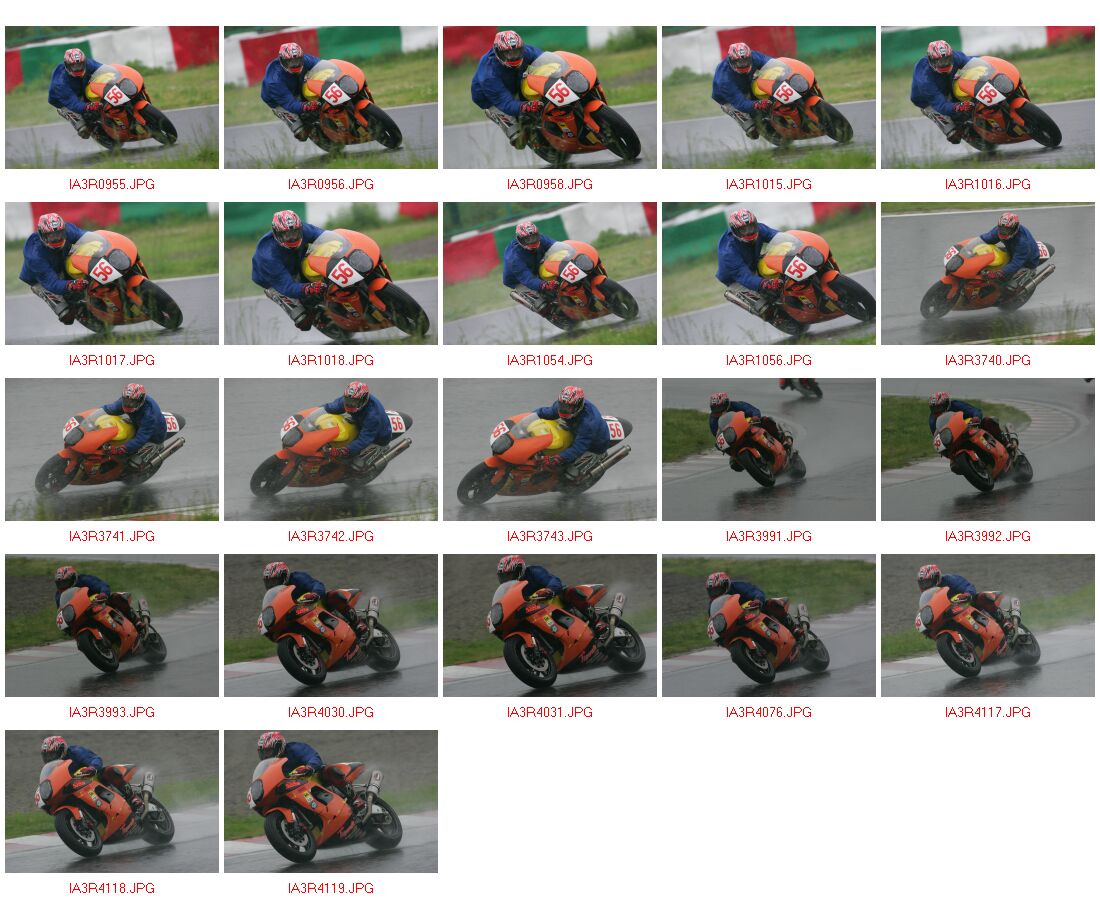Open thumbnail image IA3R3743.JPG
1100x900 pixels.
tap(549, 450)
